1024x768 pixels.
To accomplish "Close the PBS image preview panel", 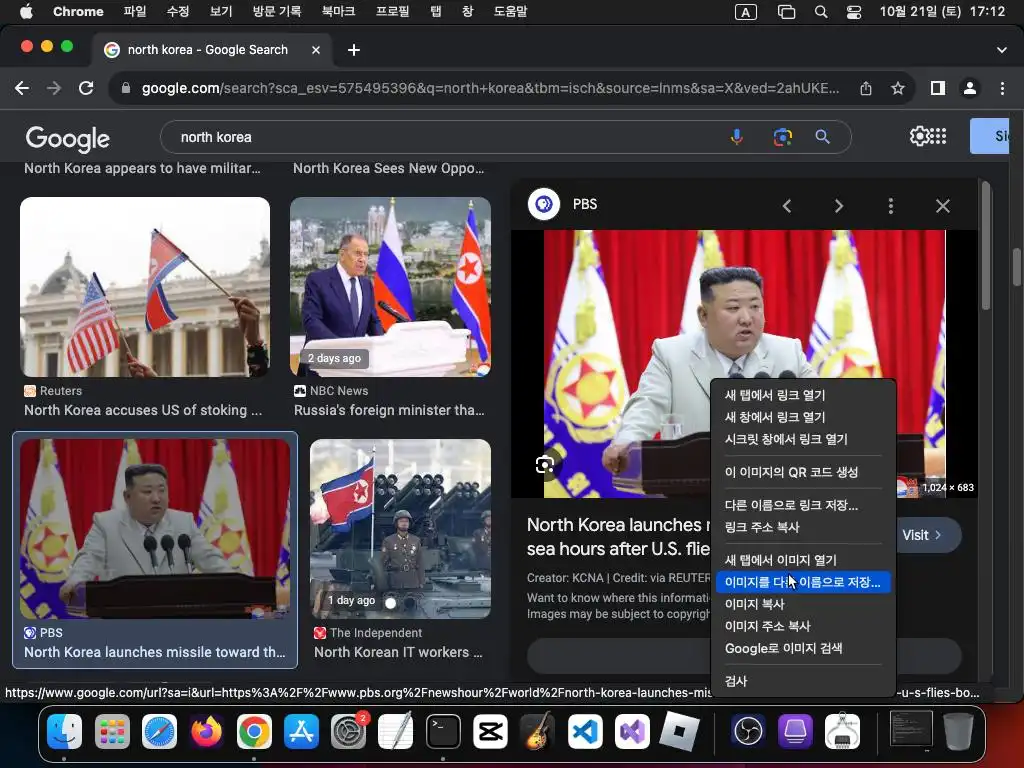I will click(942, 206).
